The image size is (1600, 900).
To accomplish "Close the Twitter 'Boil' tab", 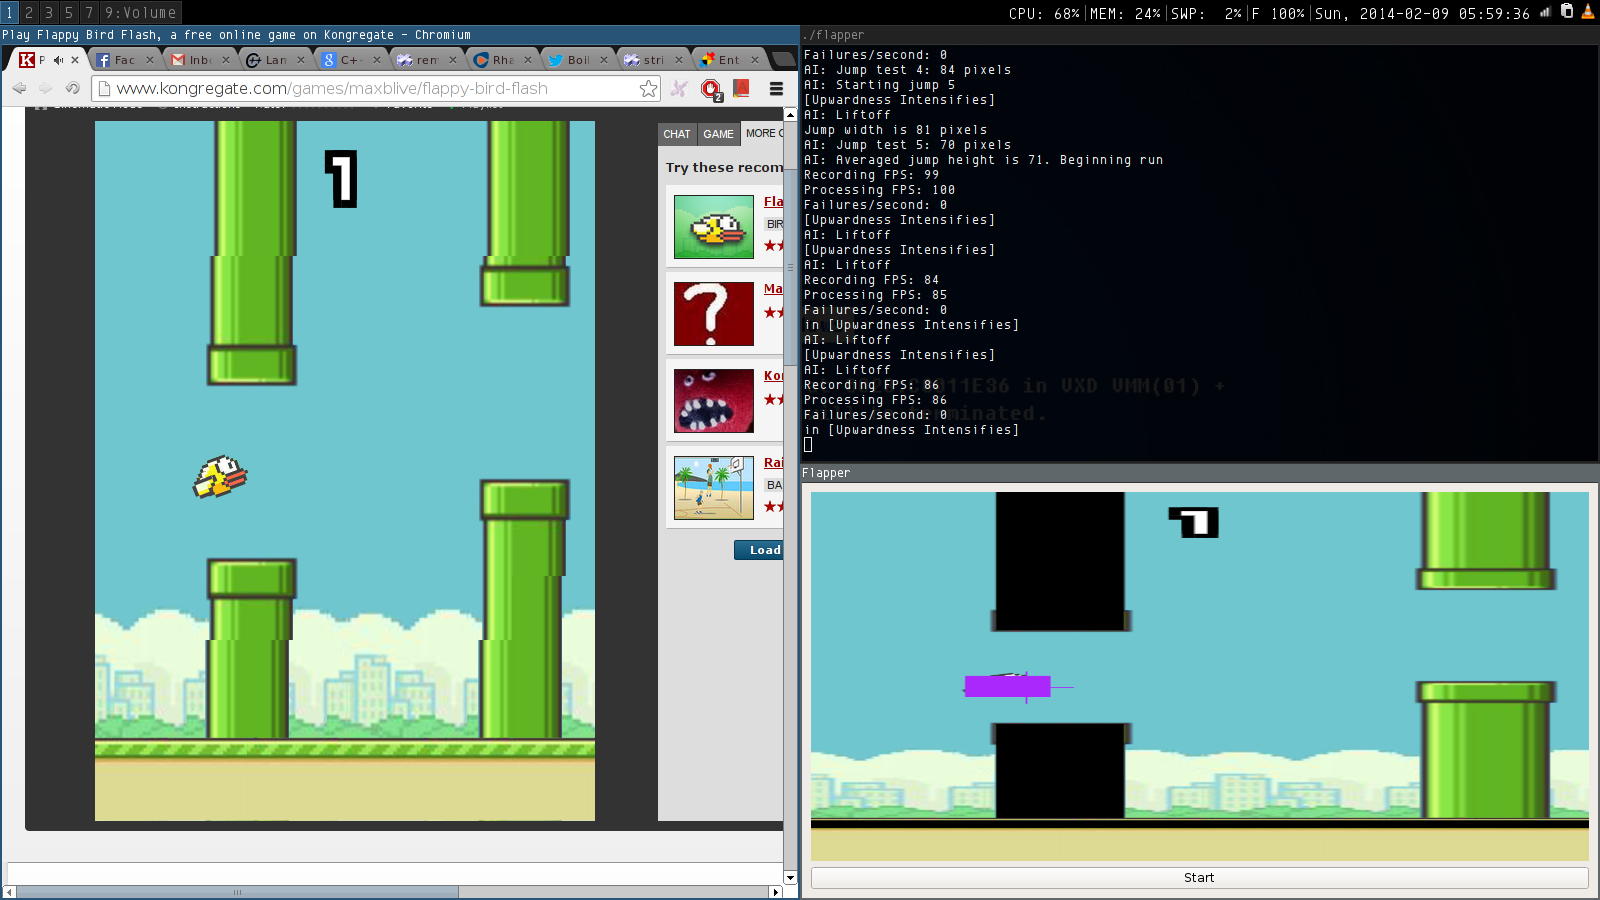I will click(603, 60).
